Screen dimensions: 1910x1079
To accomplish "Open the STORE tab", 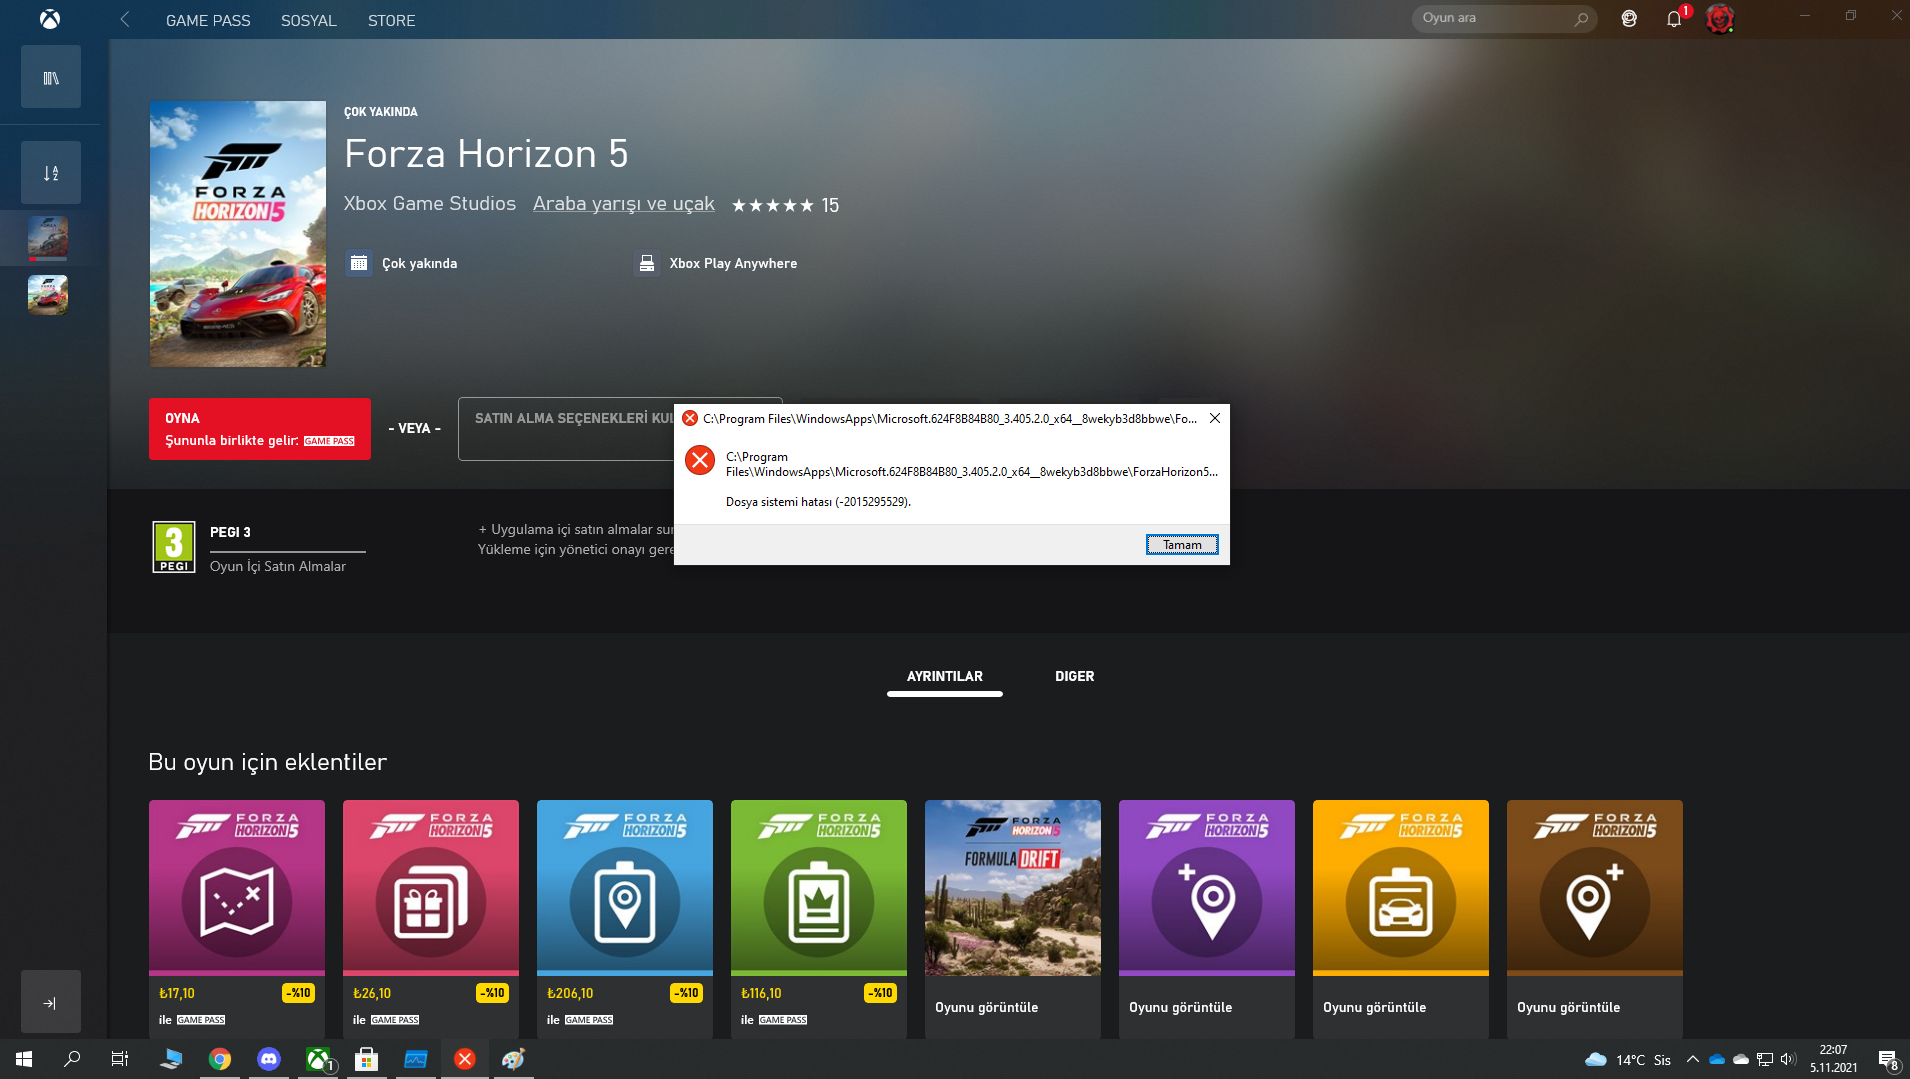I will pos(391,20).
